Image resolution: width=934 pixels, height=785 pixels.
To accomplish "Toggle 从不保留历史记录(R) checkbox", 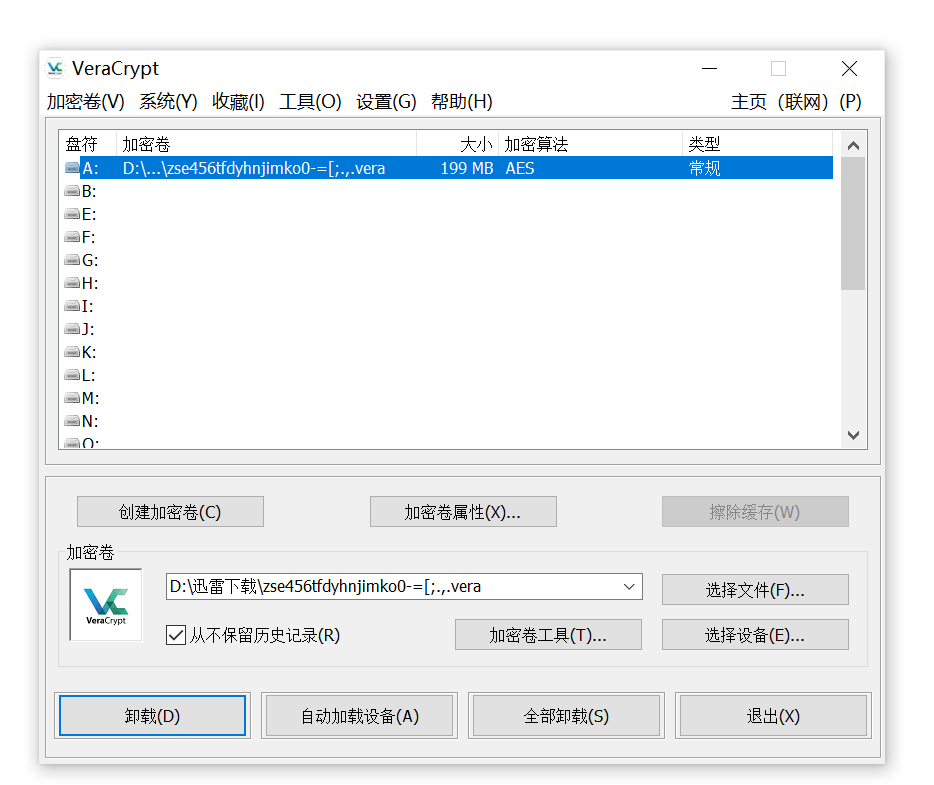I will point(176,635).
